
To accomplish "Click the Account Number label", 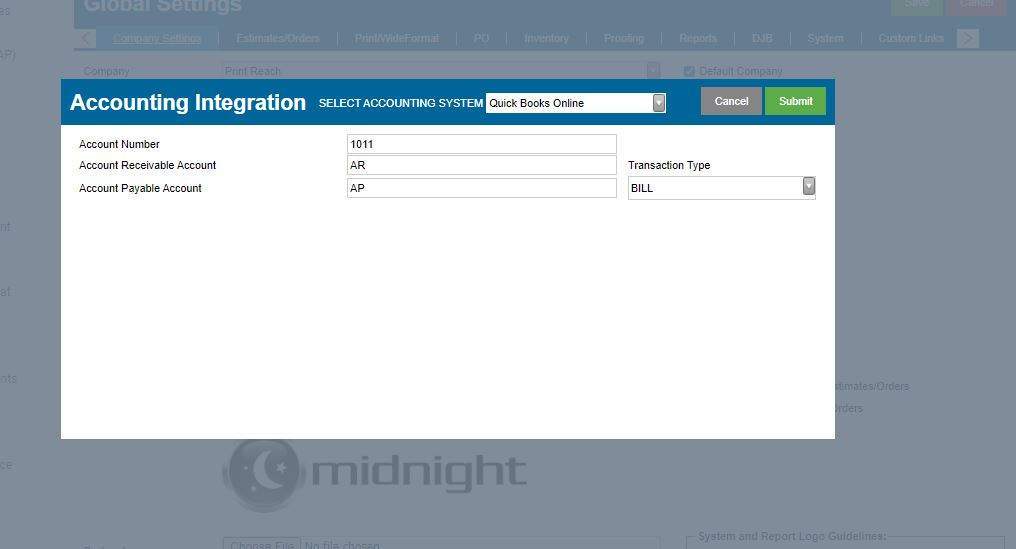I will coord(119,144).
